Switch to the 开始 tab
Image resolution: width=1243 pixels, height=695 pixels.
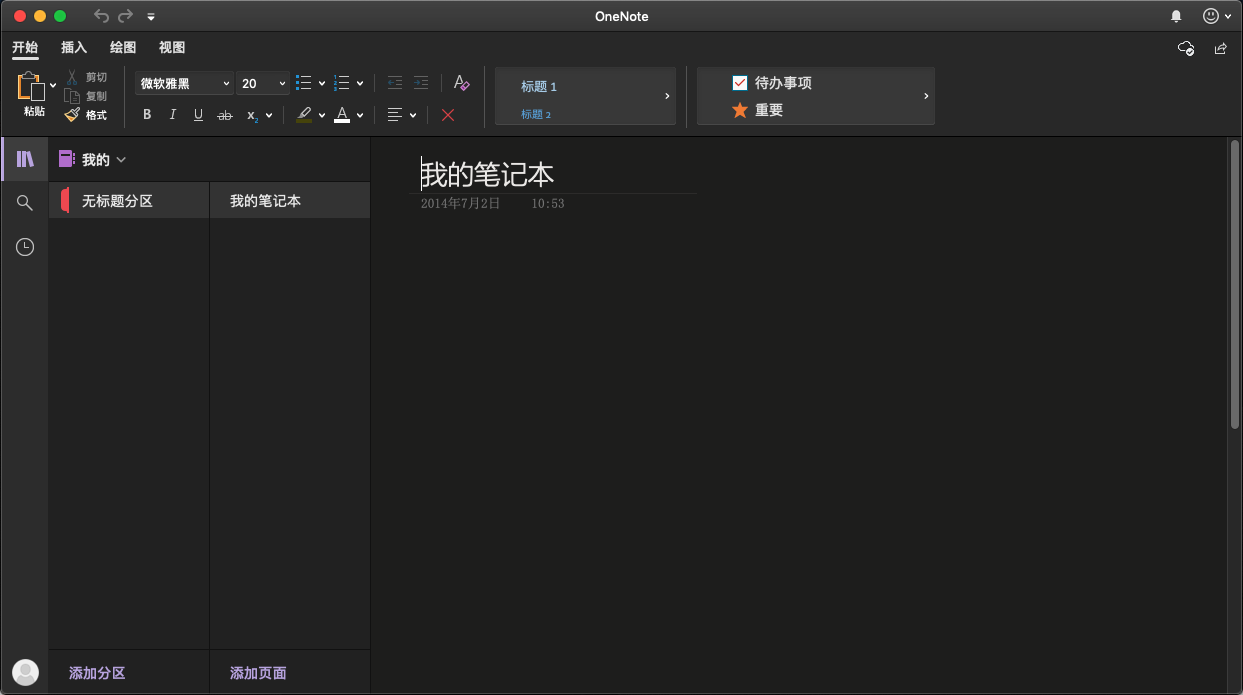click(x=25, y=47)
